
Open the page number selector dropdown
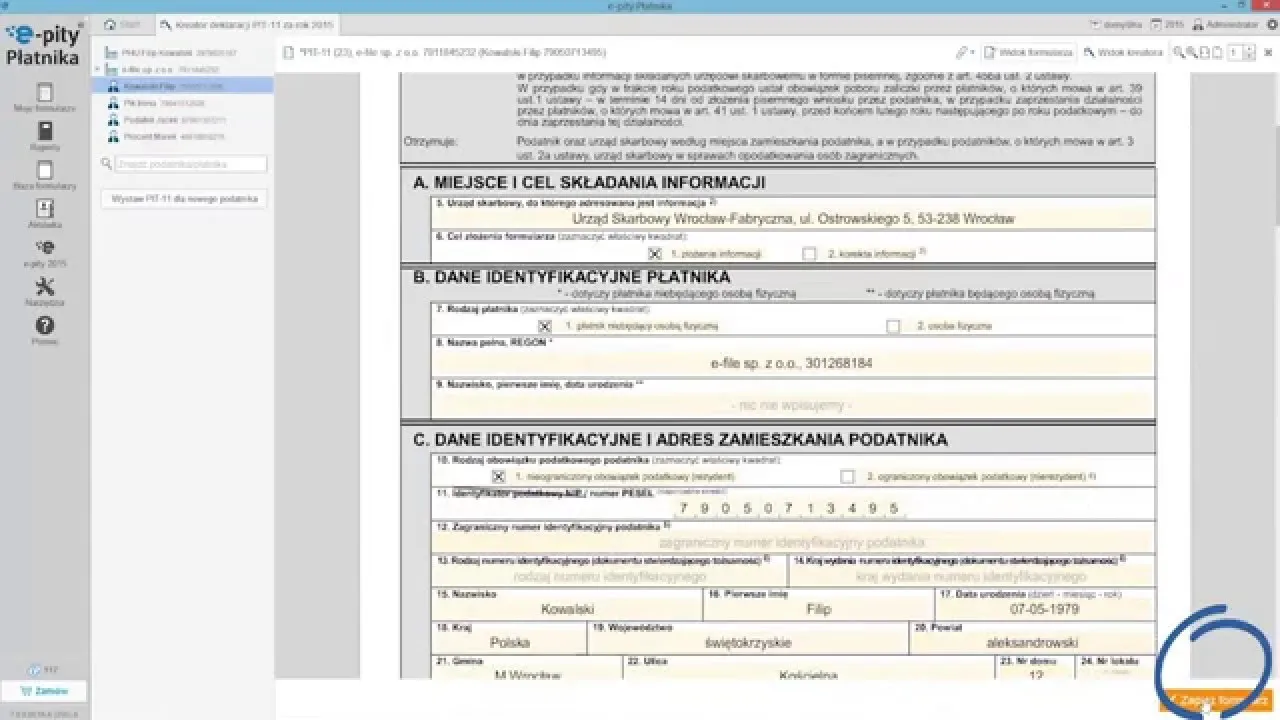[1245, 52]
